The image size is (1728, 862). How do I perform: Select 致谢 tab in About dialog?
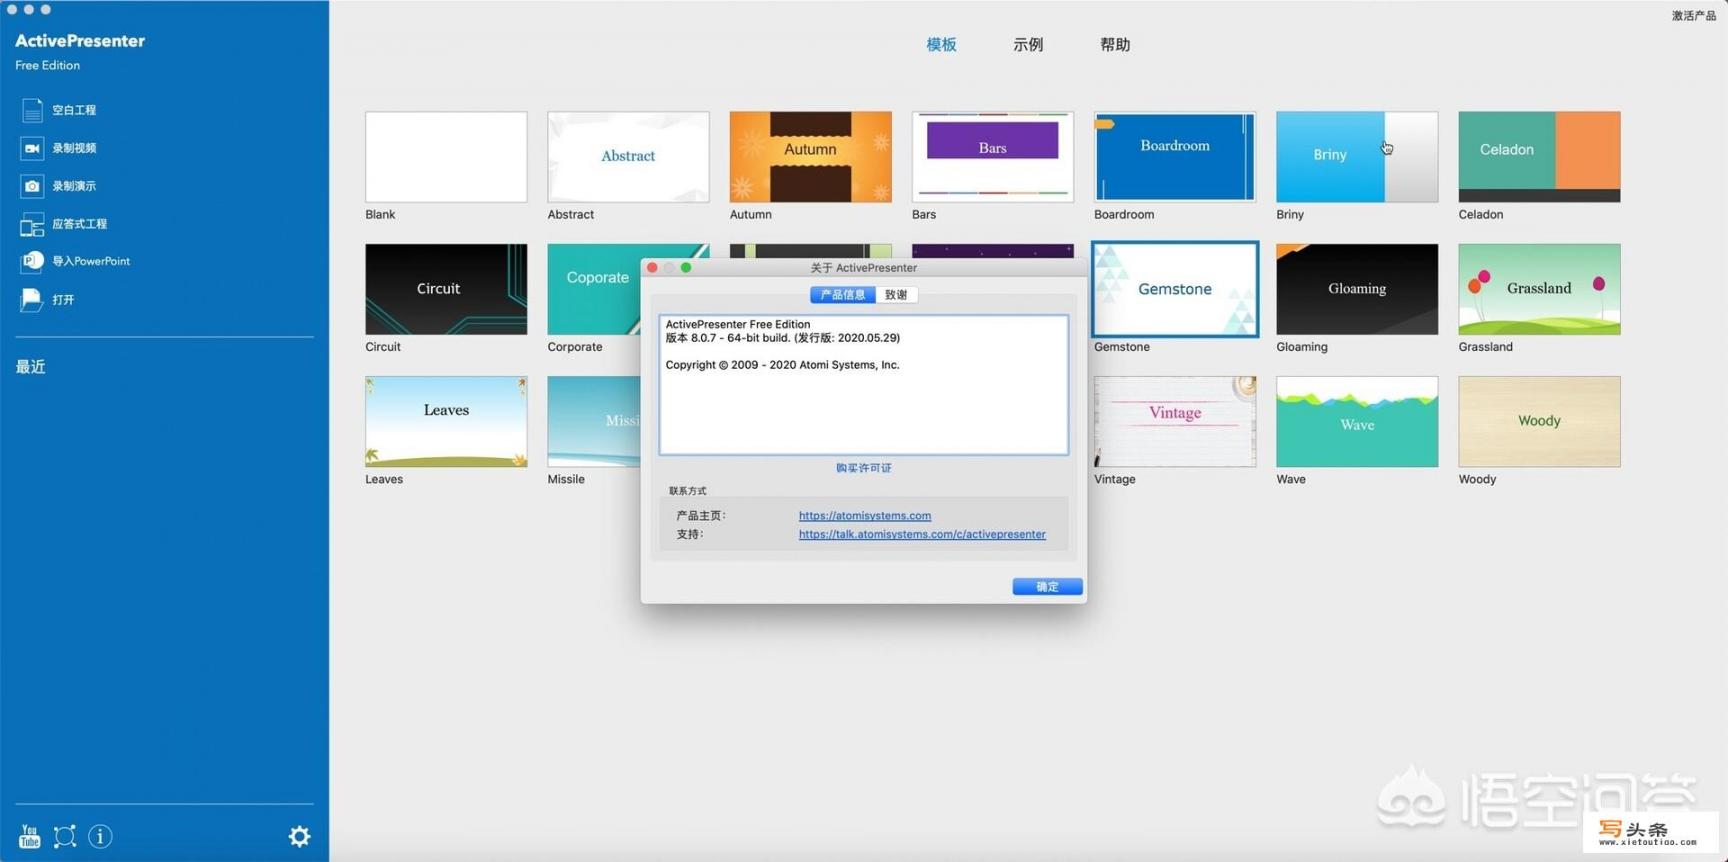(x=896, y=294)
